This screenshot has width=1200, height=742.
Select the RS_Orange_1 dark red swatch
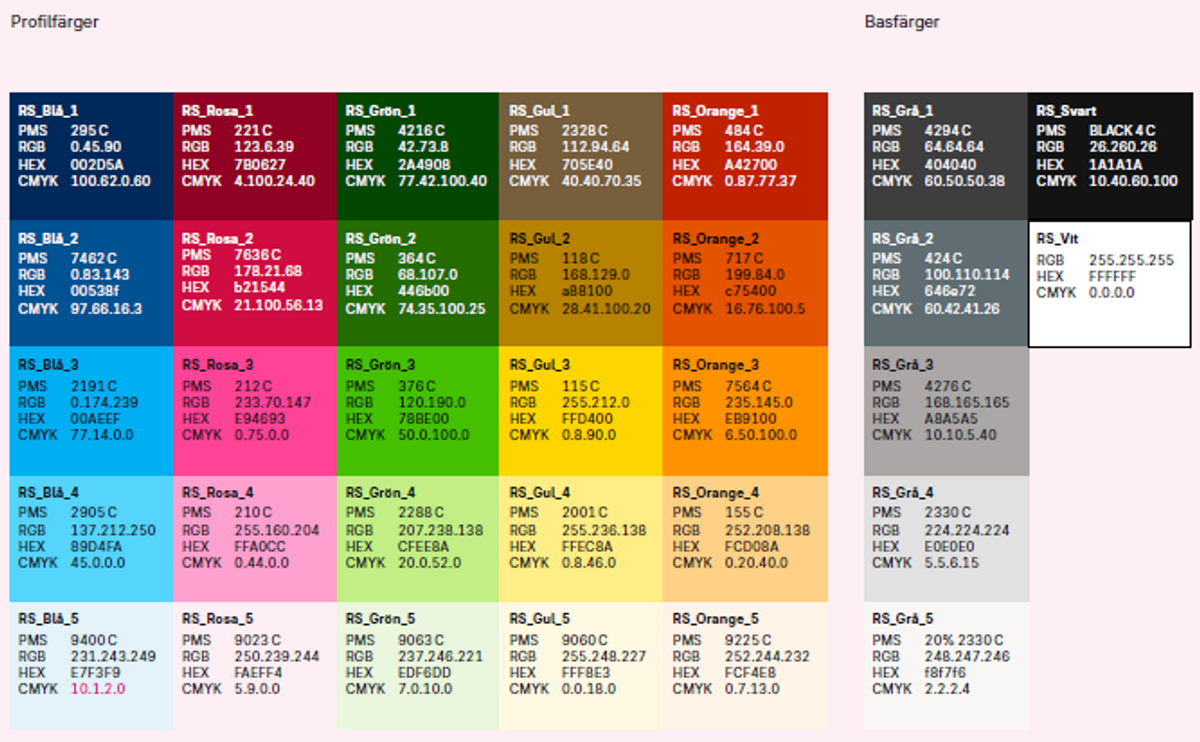click(745, 156)
